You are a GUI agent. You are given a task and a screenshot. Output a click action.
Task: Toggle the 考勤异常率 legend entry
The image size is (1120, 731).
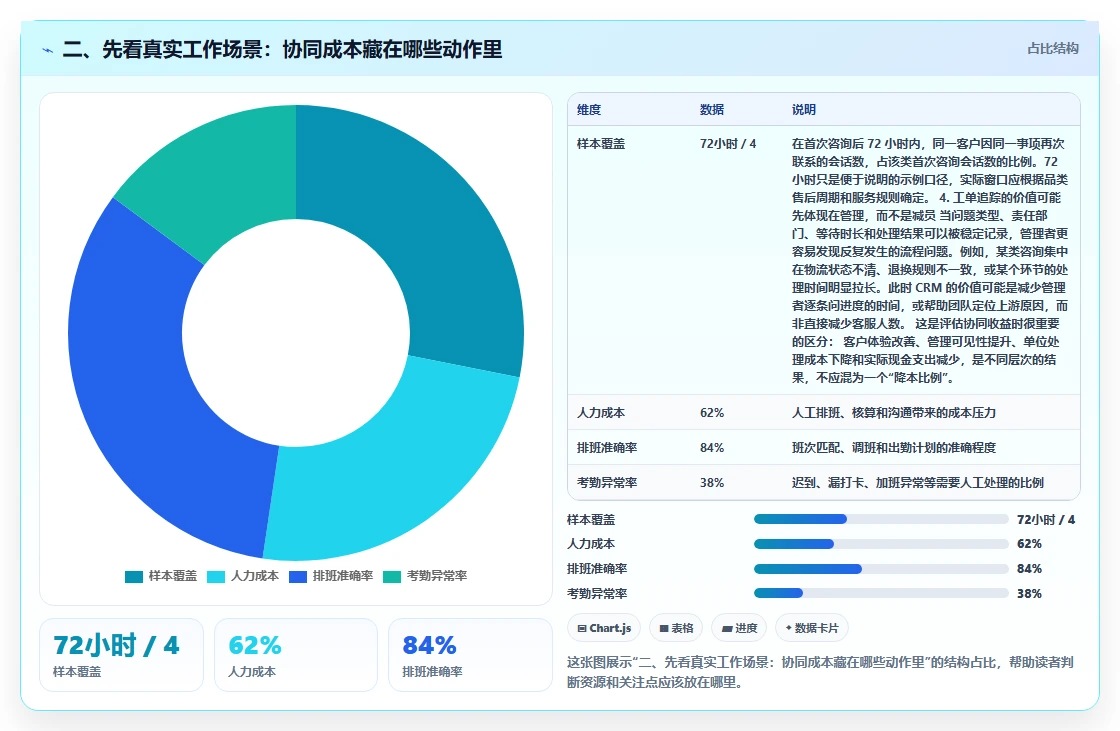coord(425,577)
